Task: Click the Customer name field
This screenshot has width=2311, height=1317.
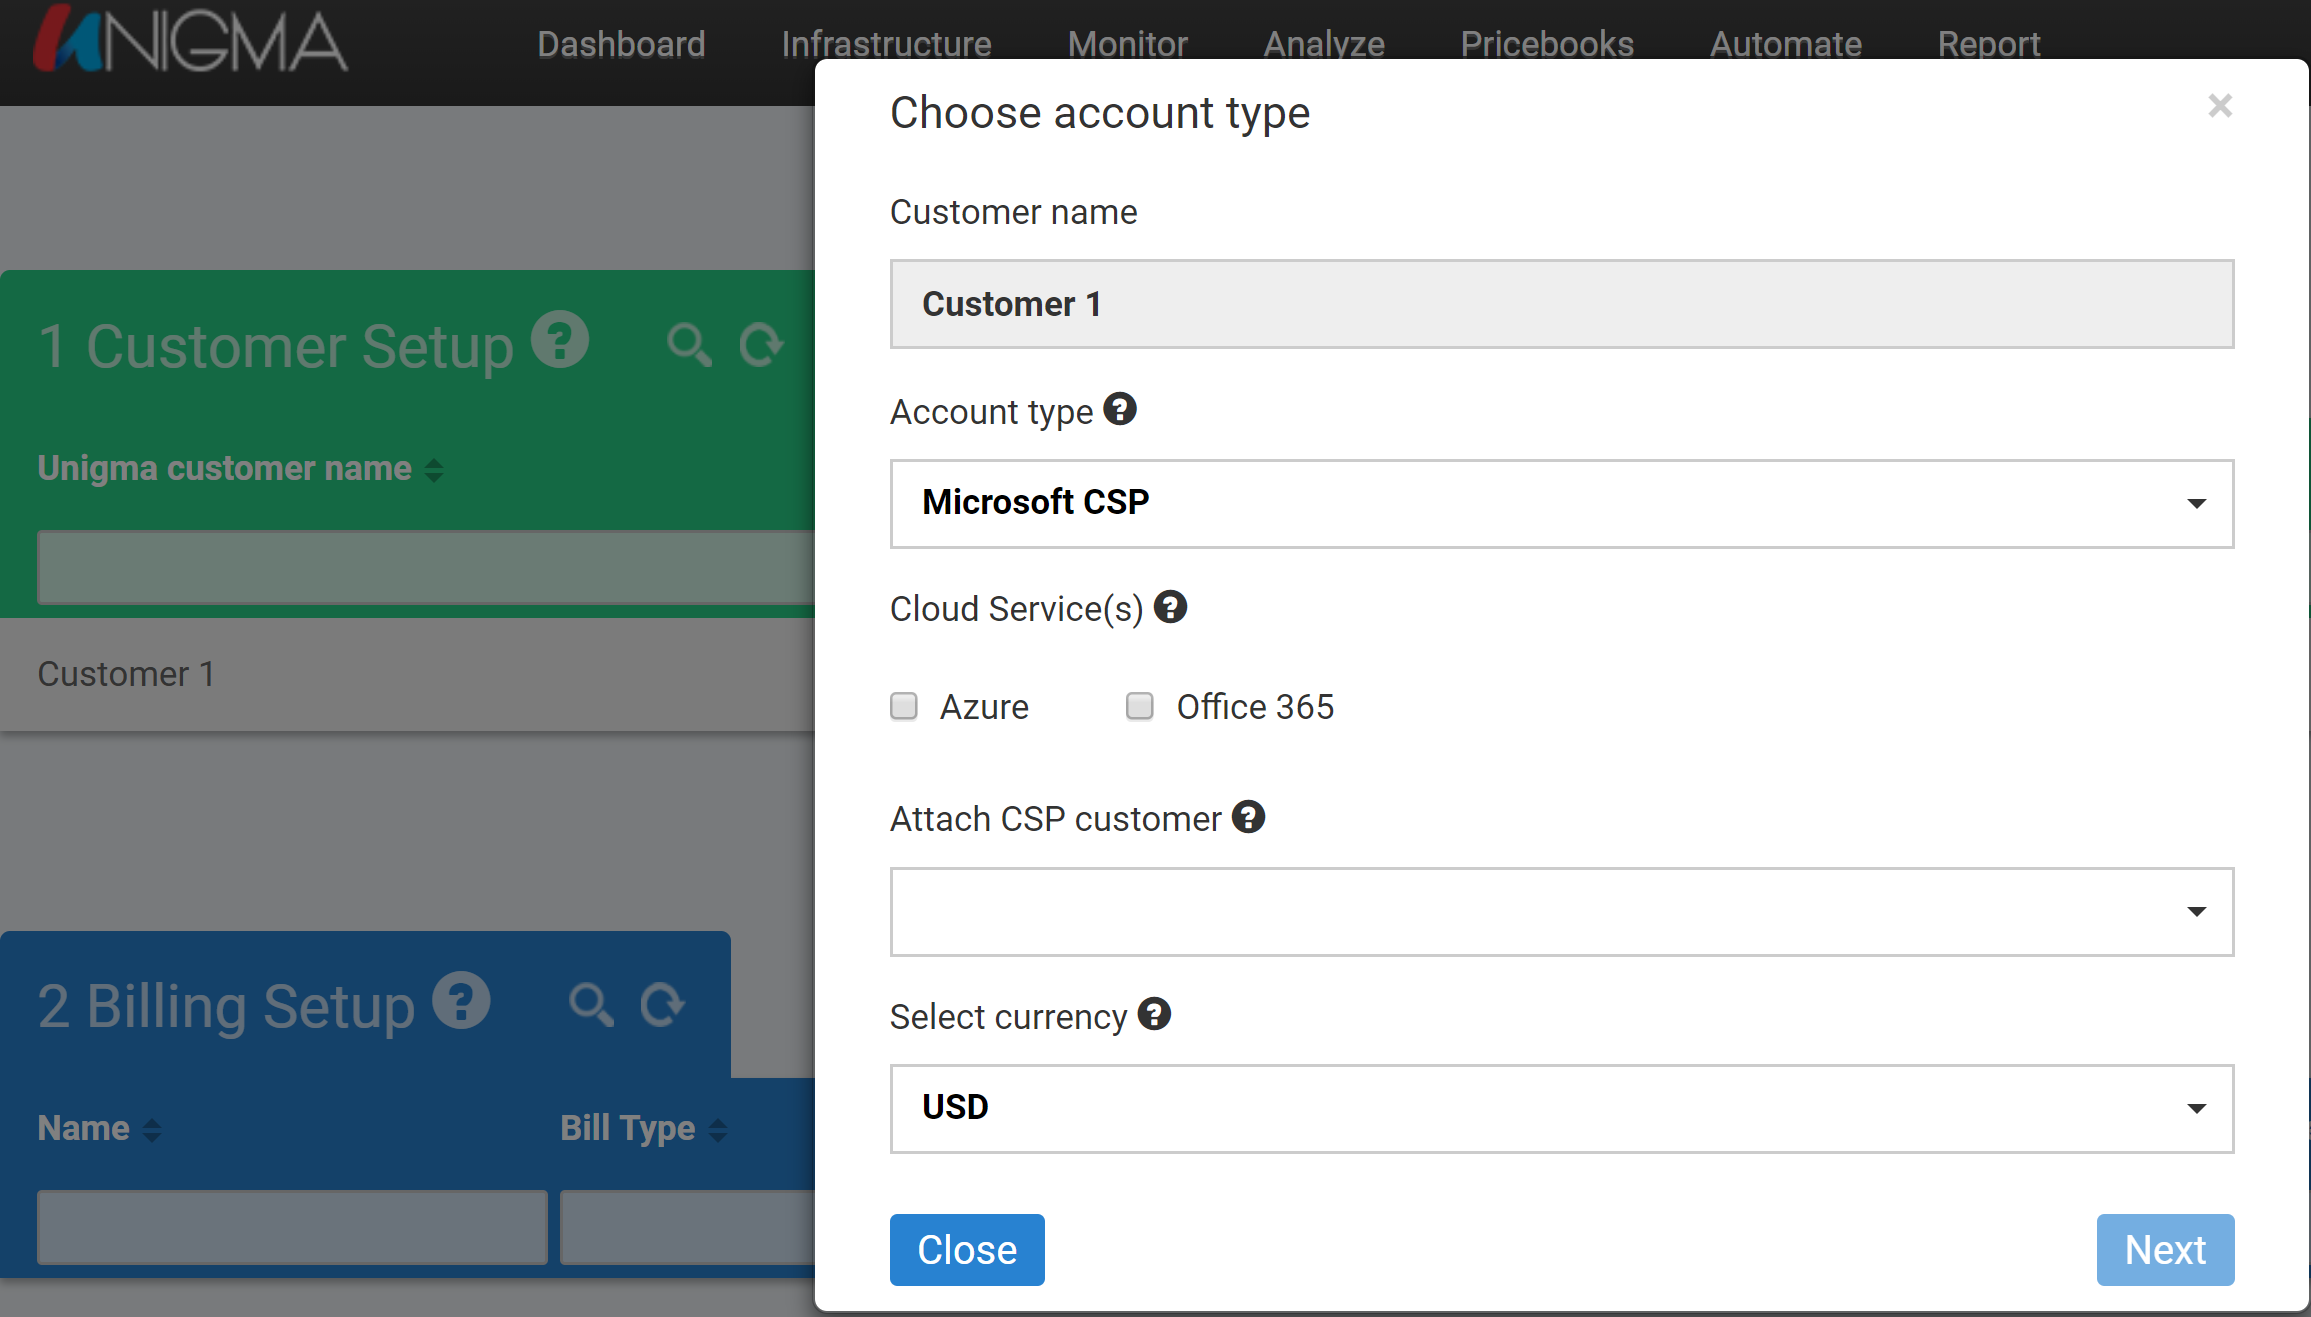Action: [1562, 304]
